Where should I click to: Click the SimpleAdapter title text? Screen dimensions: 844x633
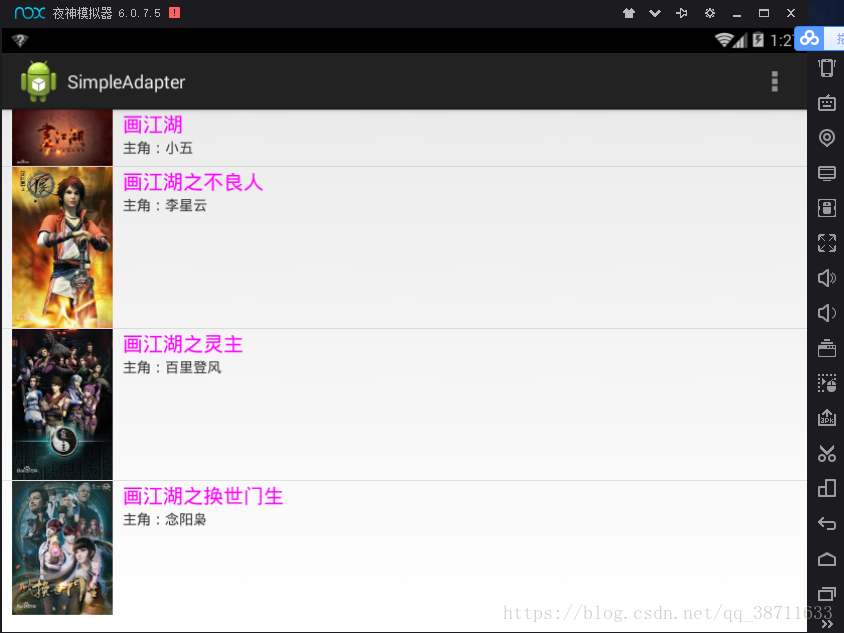pyautogui.click(x=126, y=82)
